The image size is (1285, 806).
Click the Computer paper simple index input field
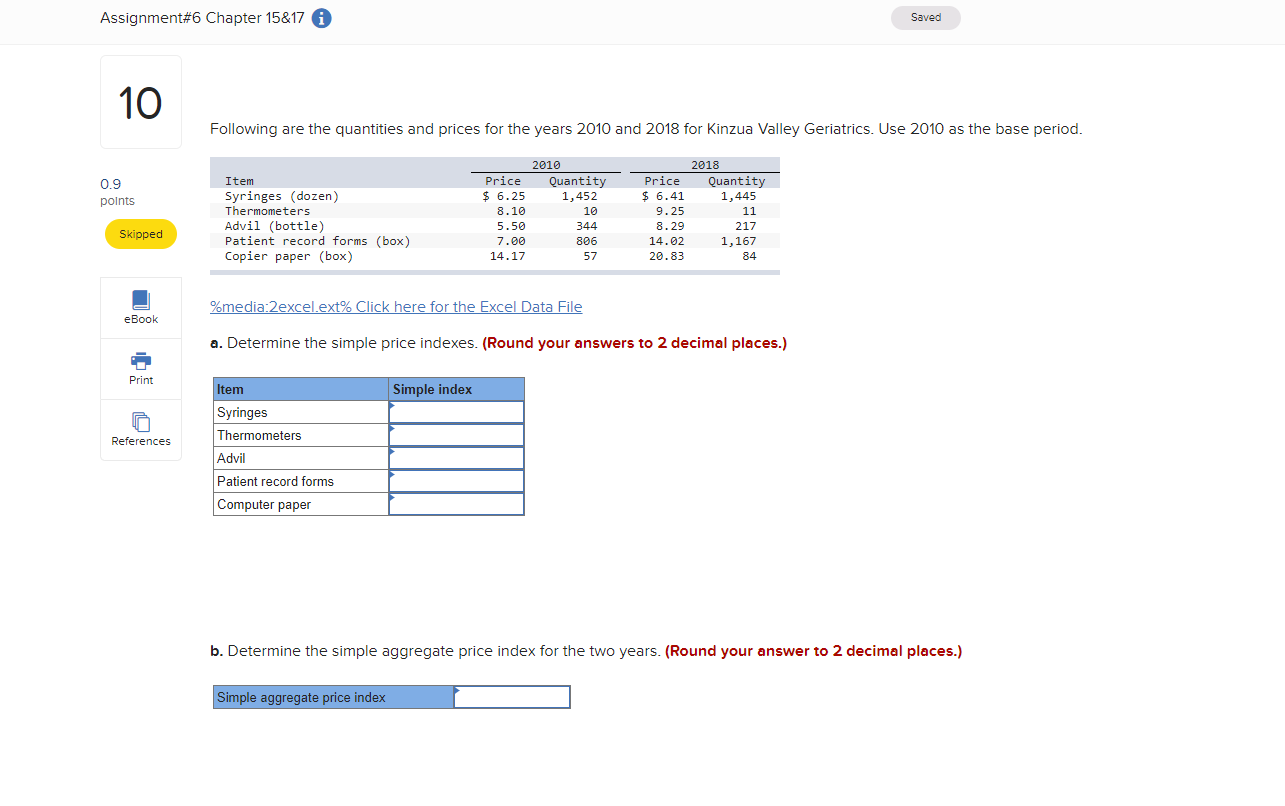click(x=460, y=504)
